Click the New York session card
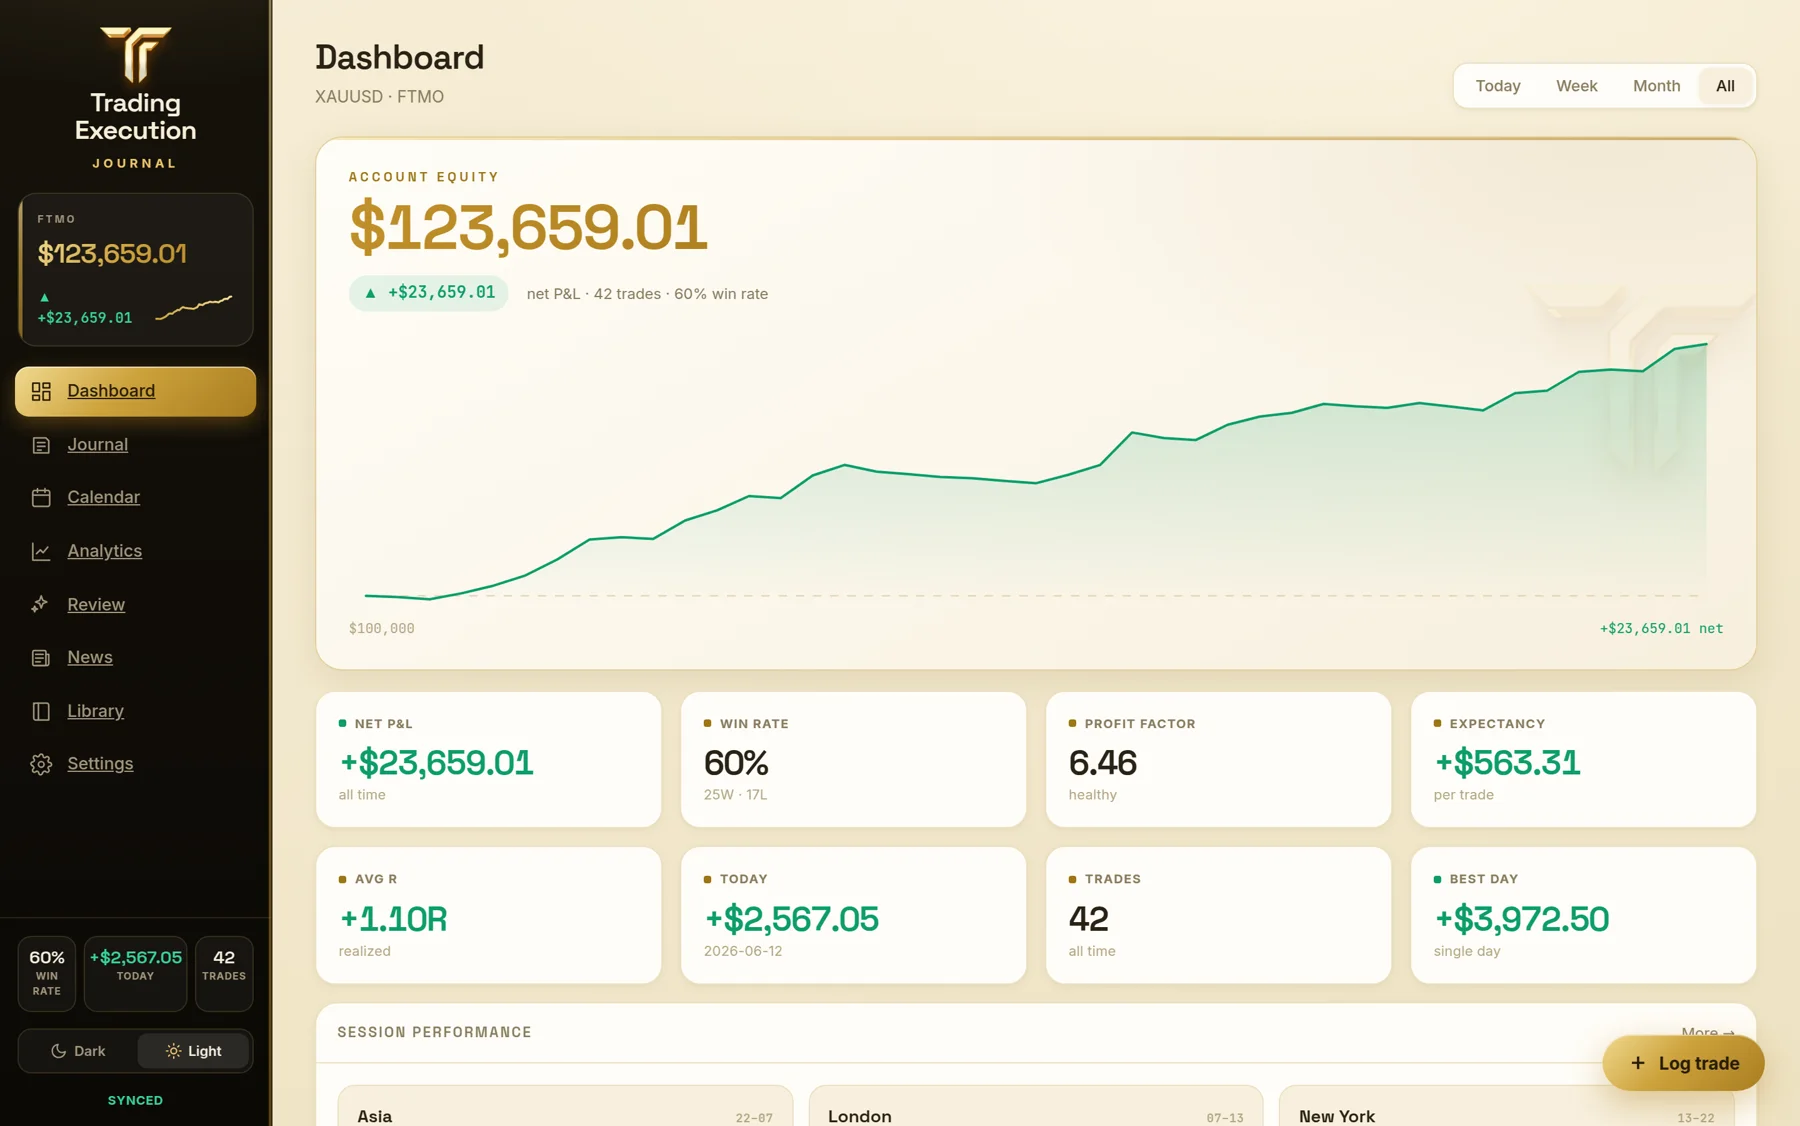The width and height of the screenshot is (1800, 1126). 1506,1106
